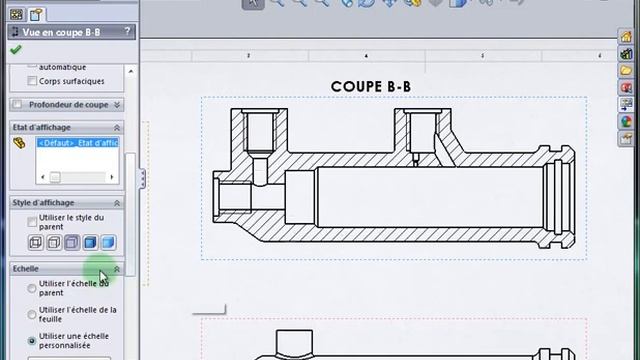Select the Hidden Lines Visible display style

tap(54, 242)
